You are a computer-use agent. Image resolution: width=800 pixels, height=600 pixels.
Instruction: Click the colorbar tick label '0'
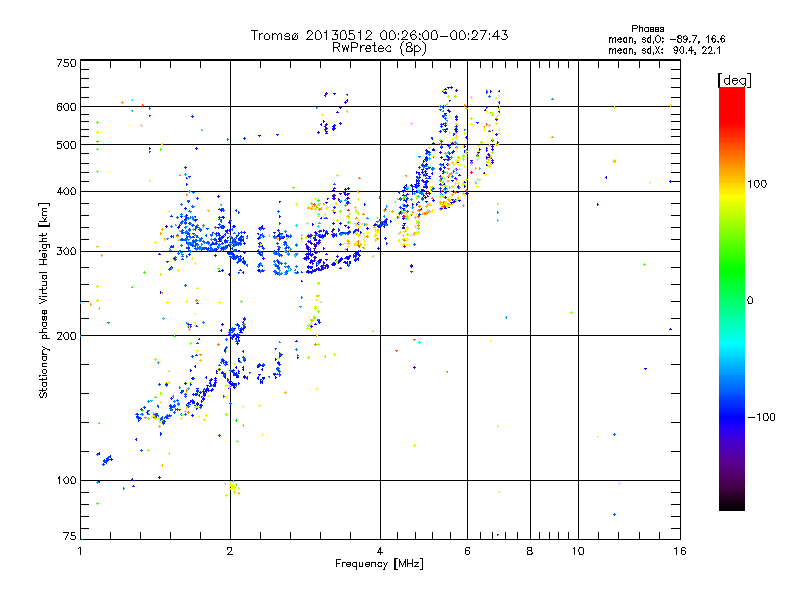tap(750, 300)
